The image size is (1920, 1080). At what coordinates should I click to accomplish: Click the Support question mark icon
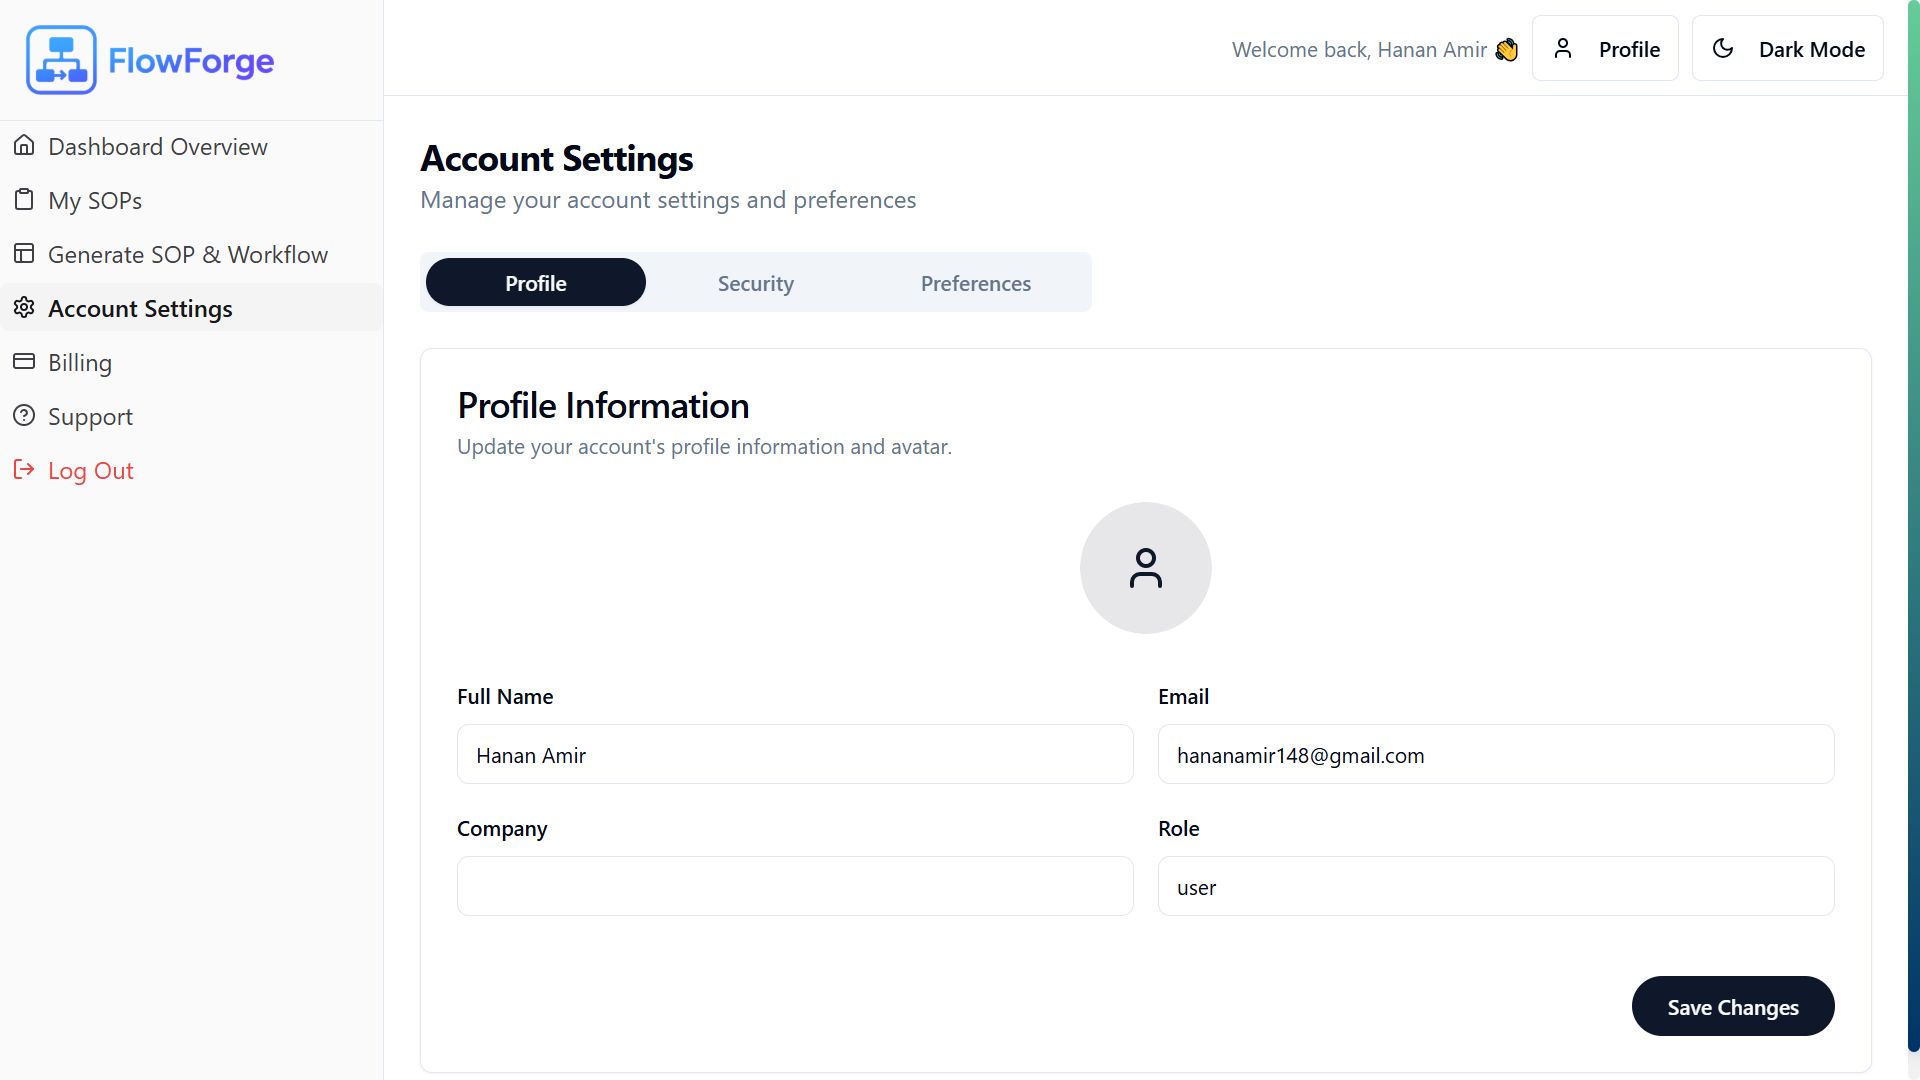point(24,416)
